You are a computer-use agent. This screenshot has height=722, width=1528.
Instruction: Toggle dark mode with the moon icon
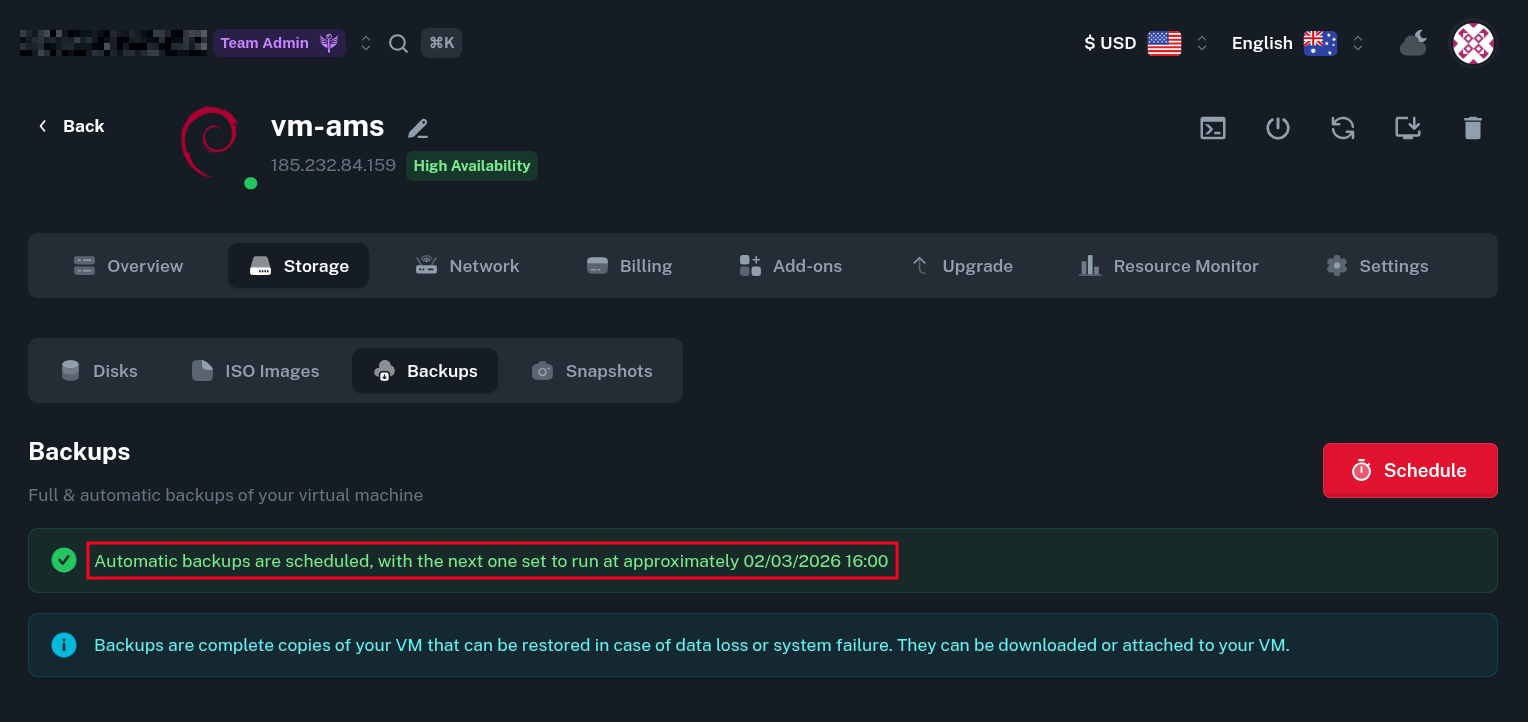pyautogui.click(x=1413, y=43)
